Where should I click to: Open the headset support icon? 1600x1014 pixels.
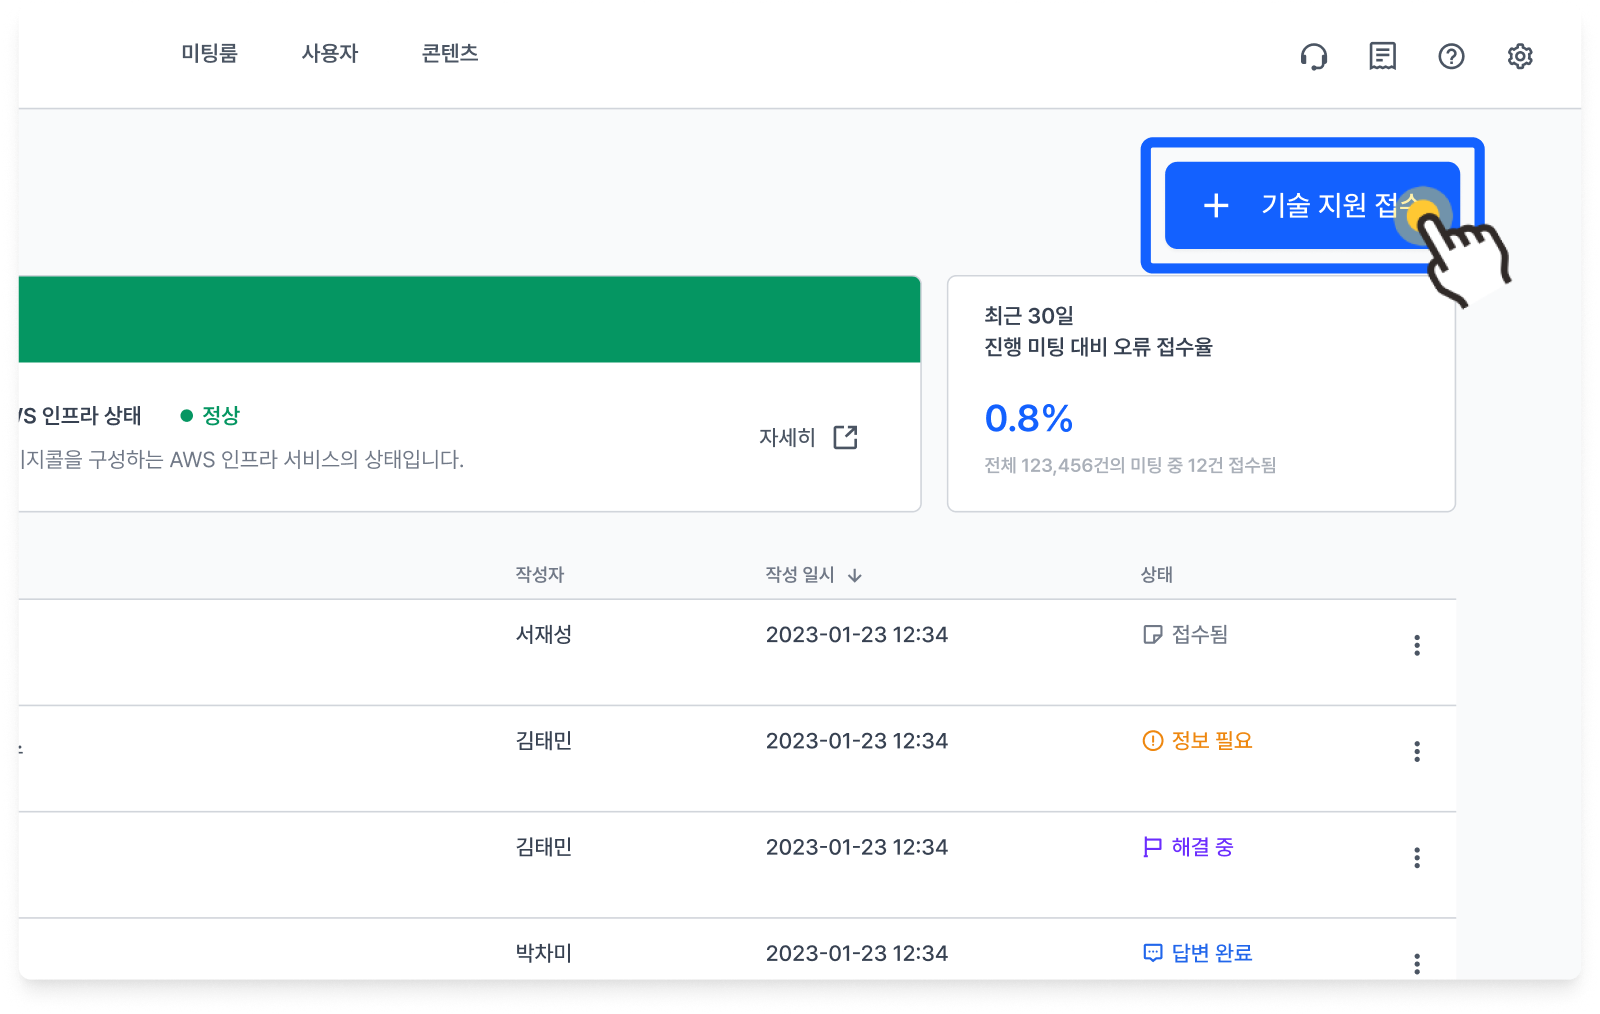(x=1314, y=56)
